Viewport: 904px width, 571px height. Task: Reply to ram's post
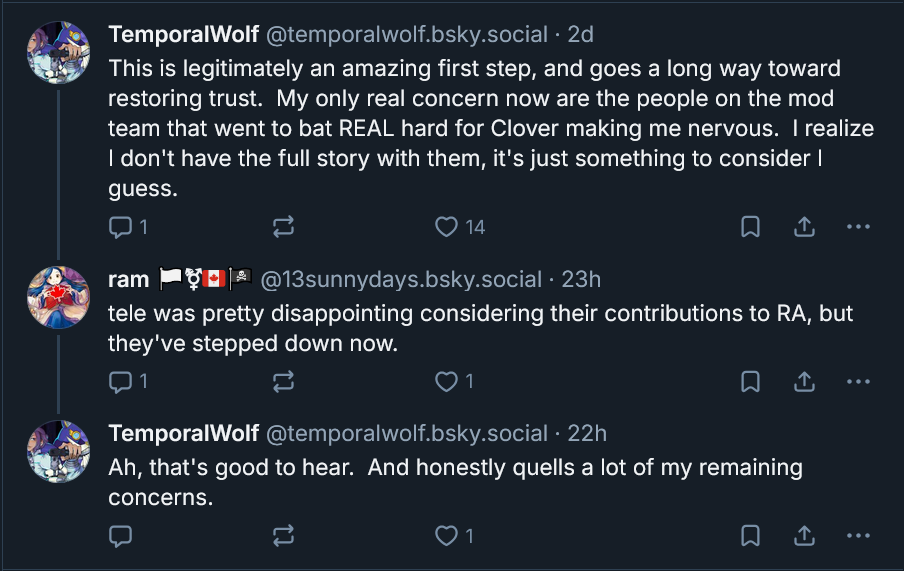(x=120, y=381)
